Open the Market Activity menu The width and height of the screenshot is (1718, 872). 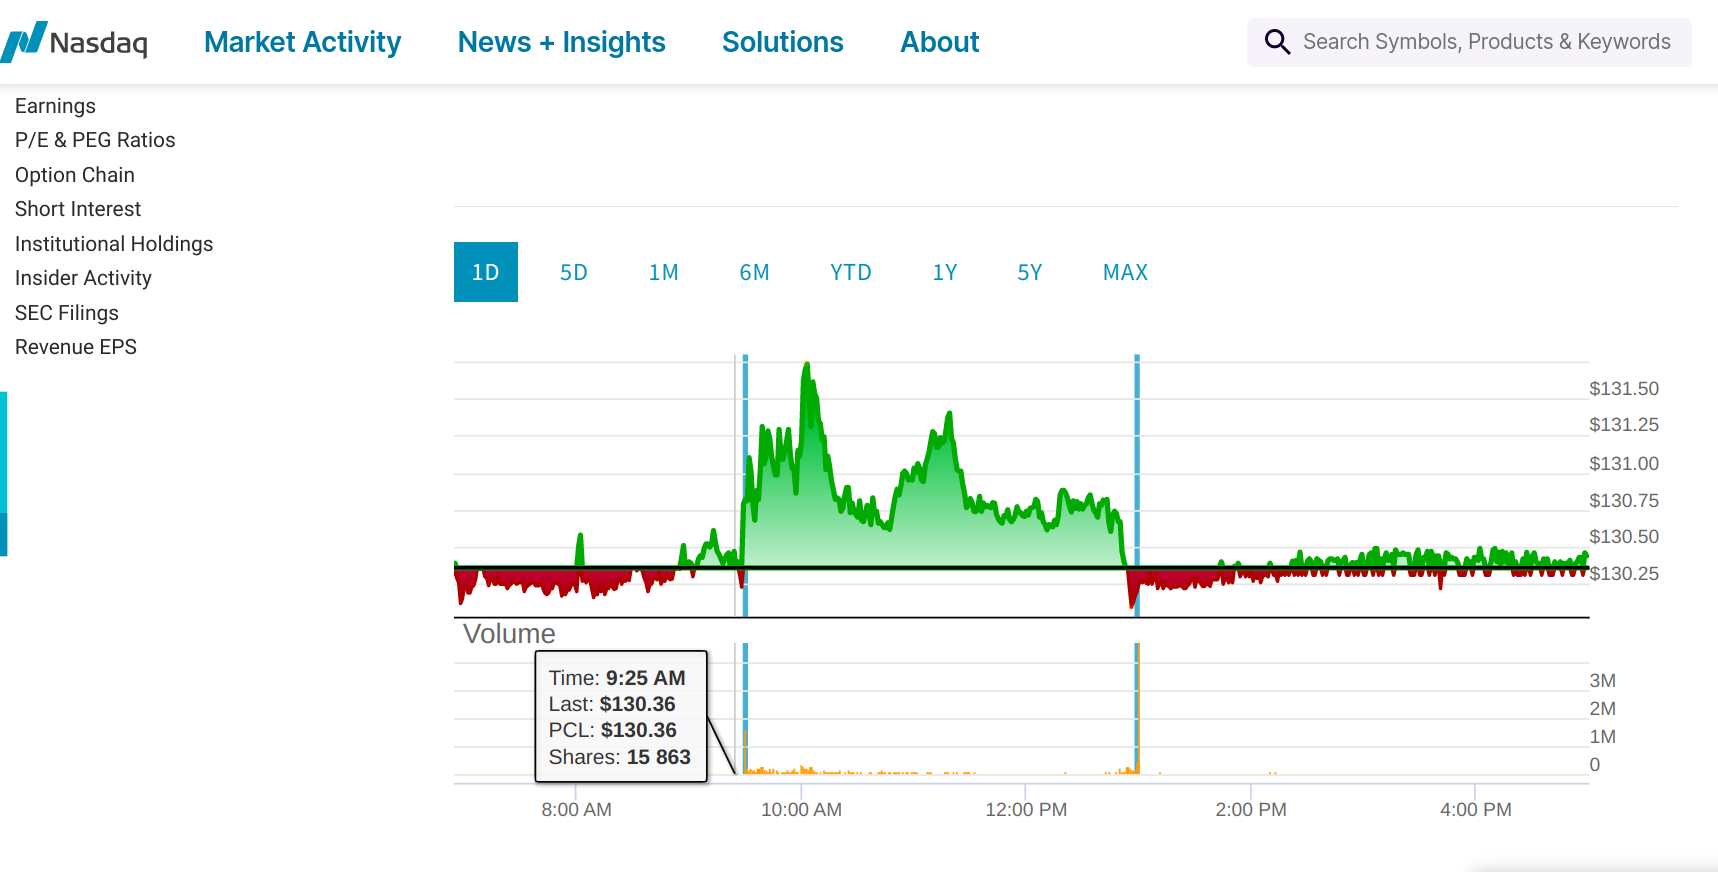tap(302, 42)
